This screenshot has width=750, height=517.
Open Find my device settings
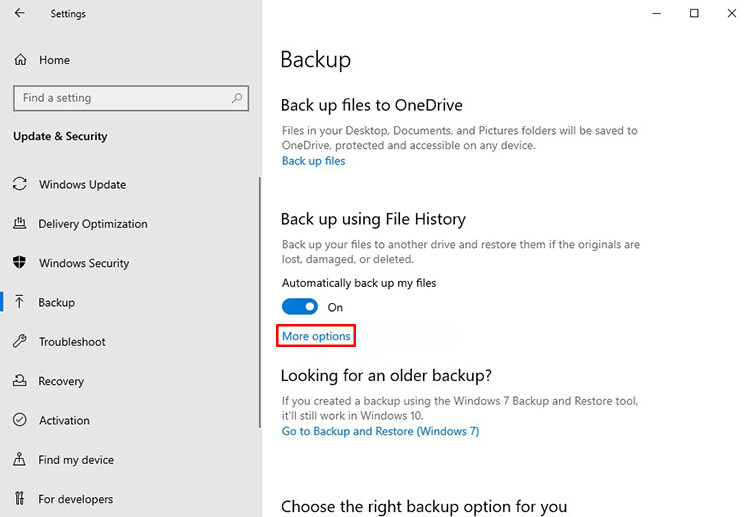click(x=76, y=460)
